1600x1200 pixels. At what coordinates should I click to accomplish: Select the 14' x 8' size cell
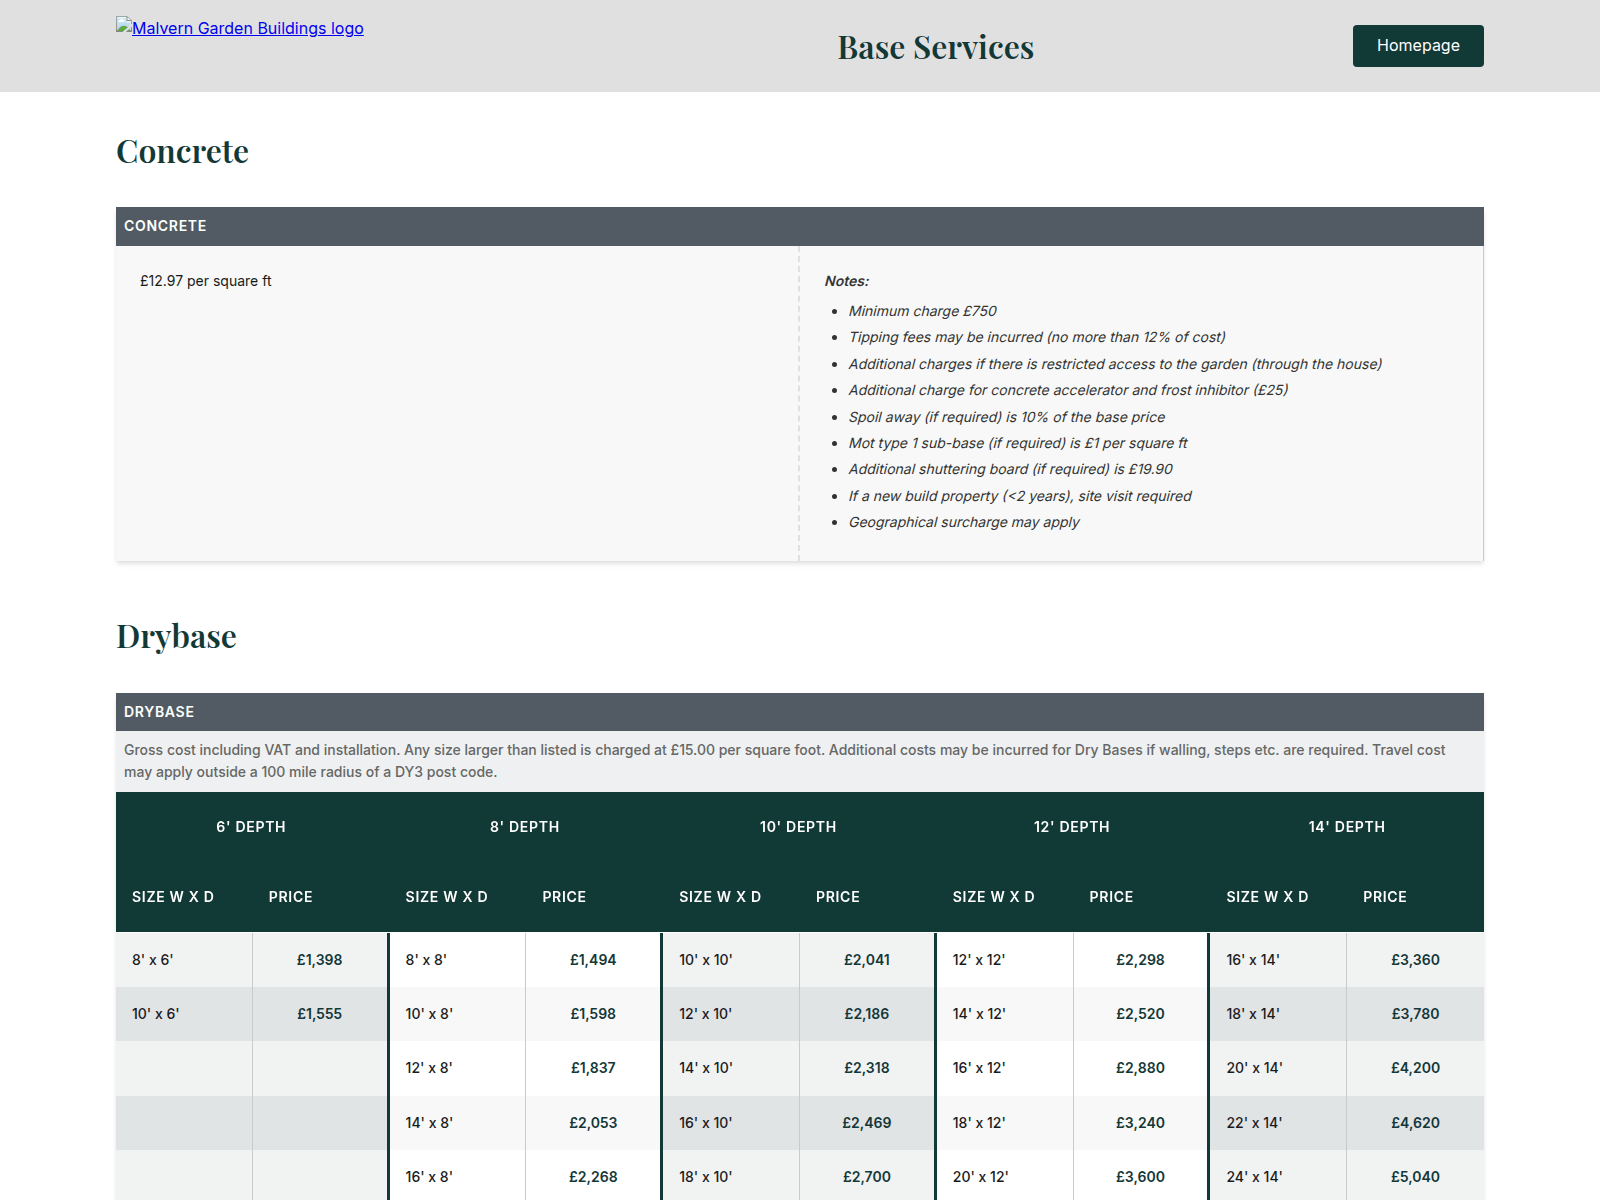(457, 1123)
